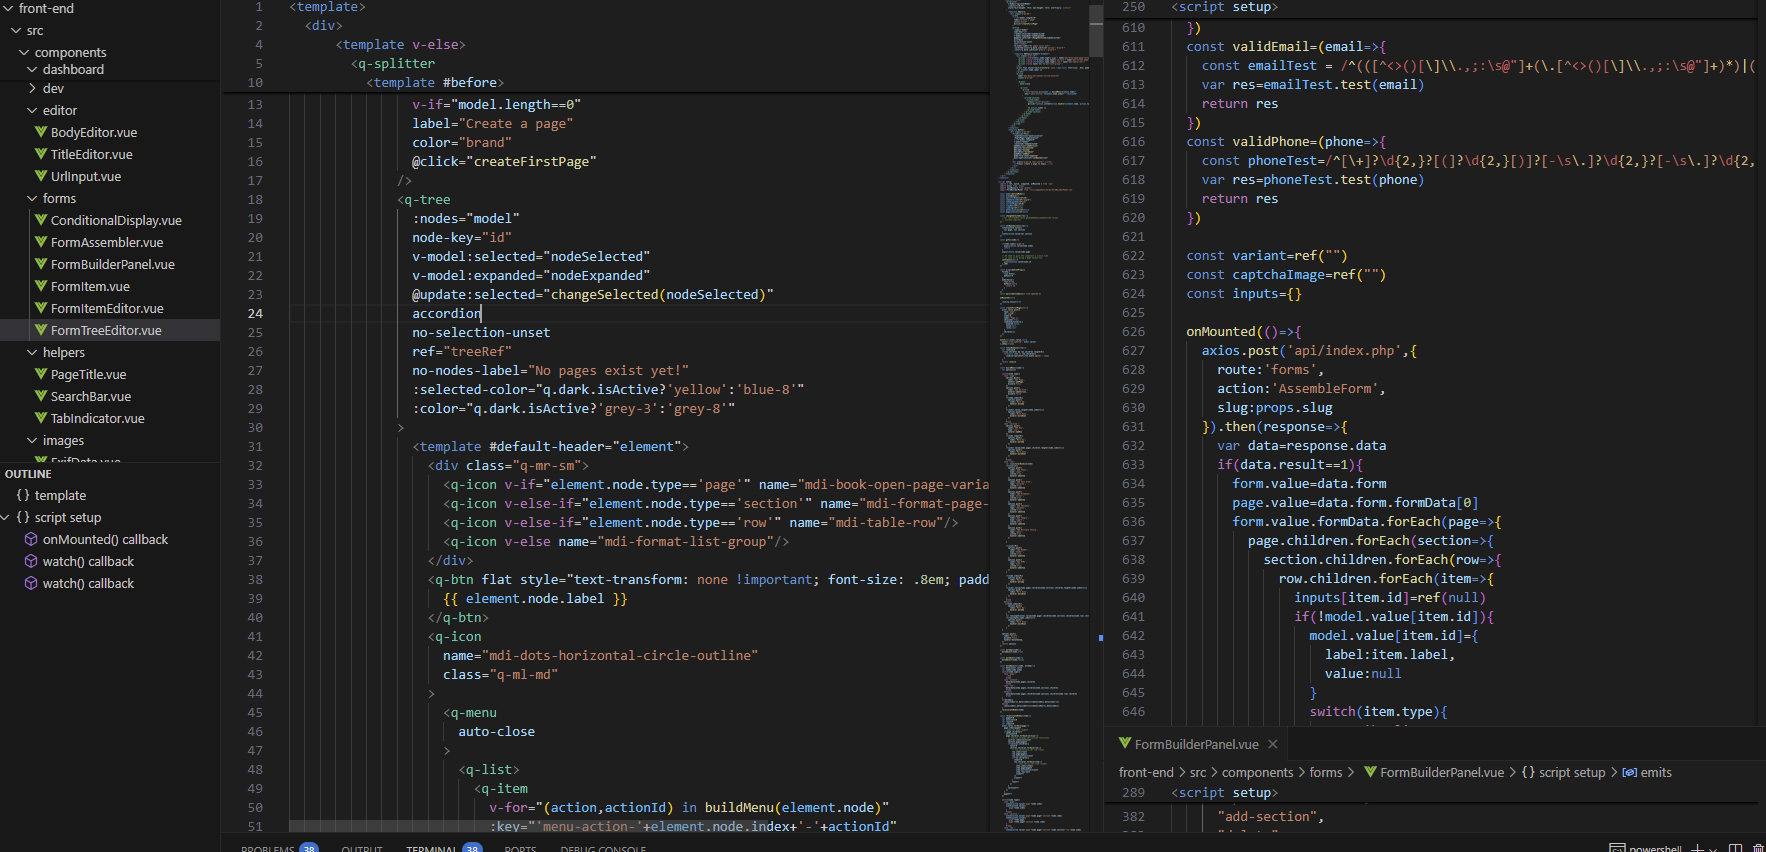
Task: Switch to the Debug Console tab
Action: [x=603, y=848]
